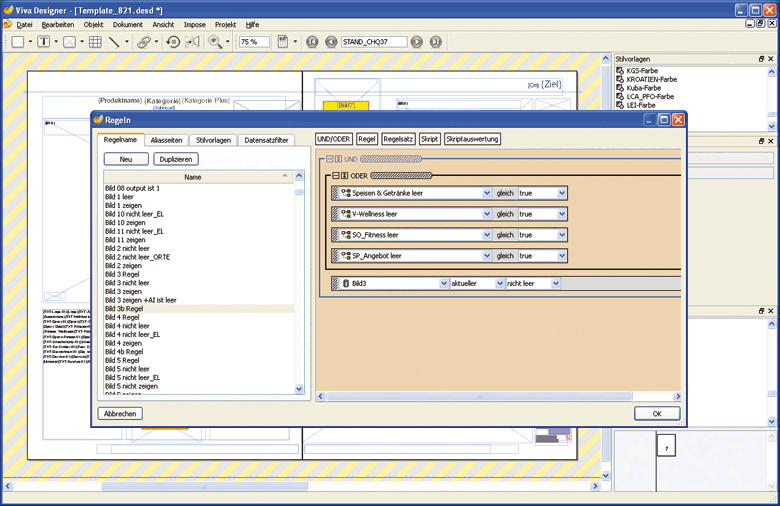The width and height of the screenshot is (780, 506).
Task: Open true dropdown for V-Wellness leer
Action: (562, 213)
